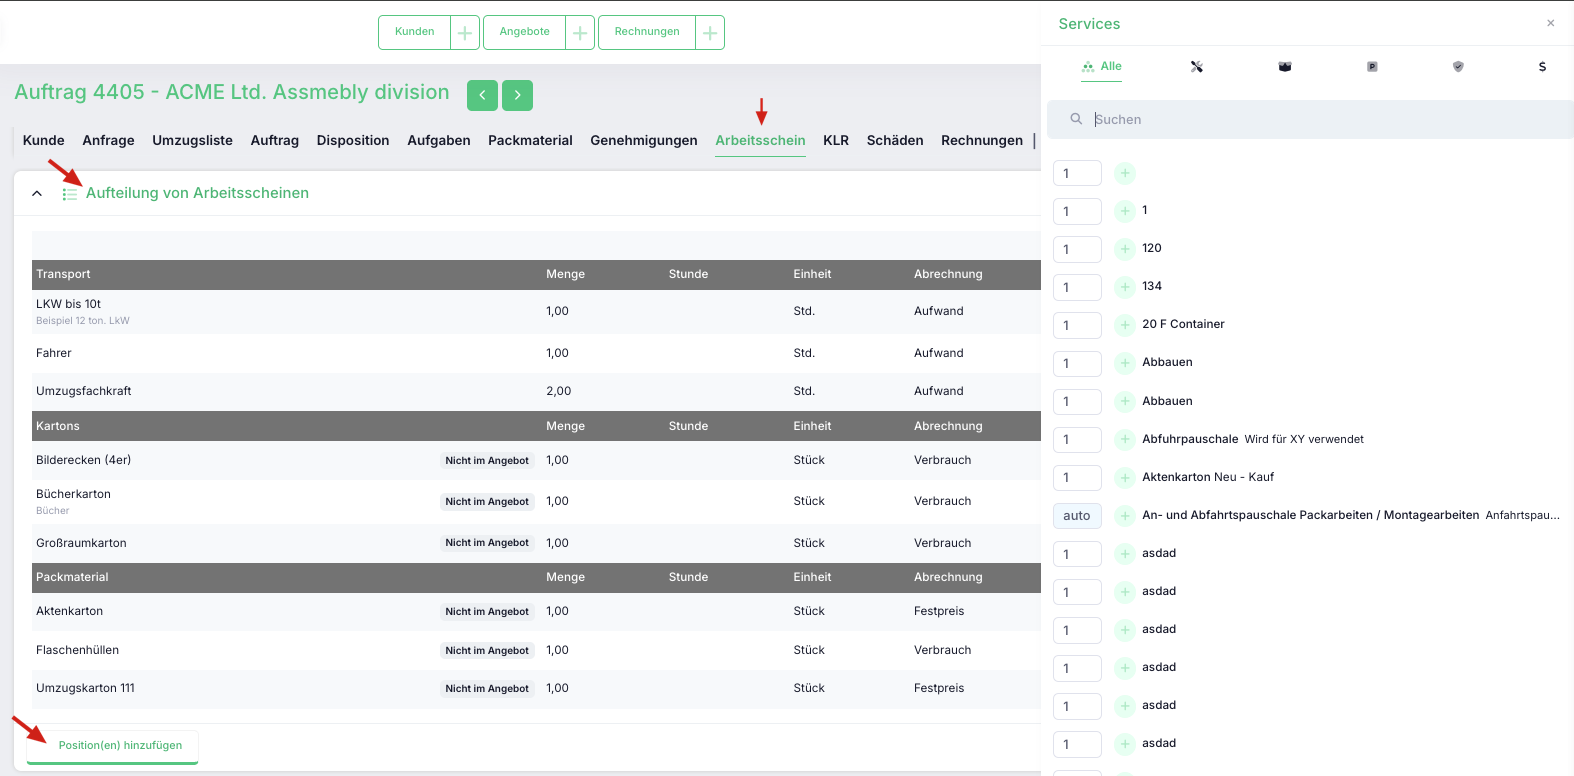1574x776 pixels.
Task: Open the tools category in Services
Action: click(1196, 67)
